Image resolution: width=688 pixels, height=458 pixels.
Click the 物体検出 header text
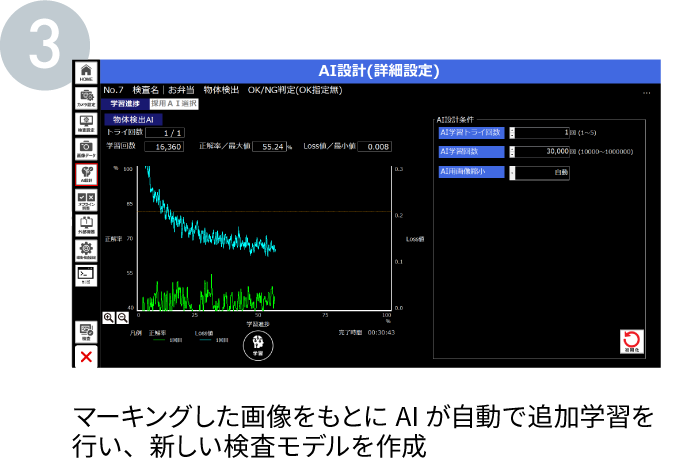221,90
